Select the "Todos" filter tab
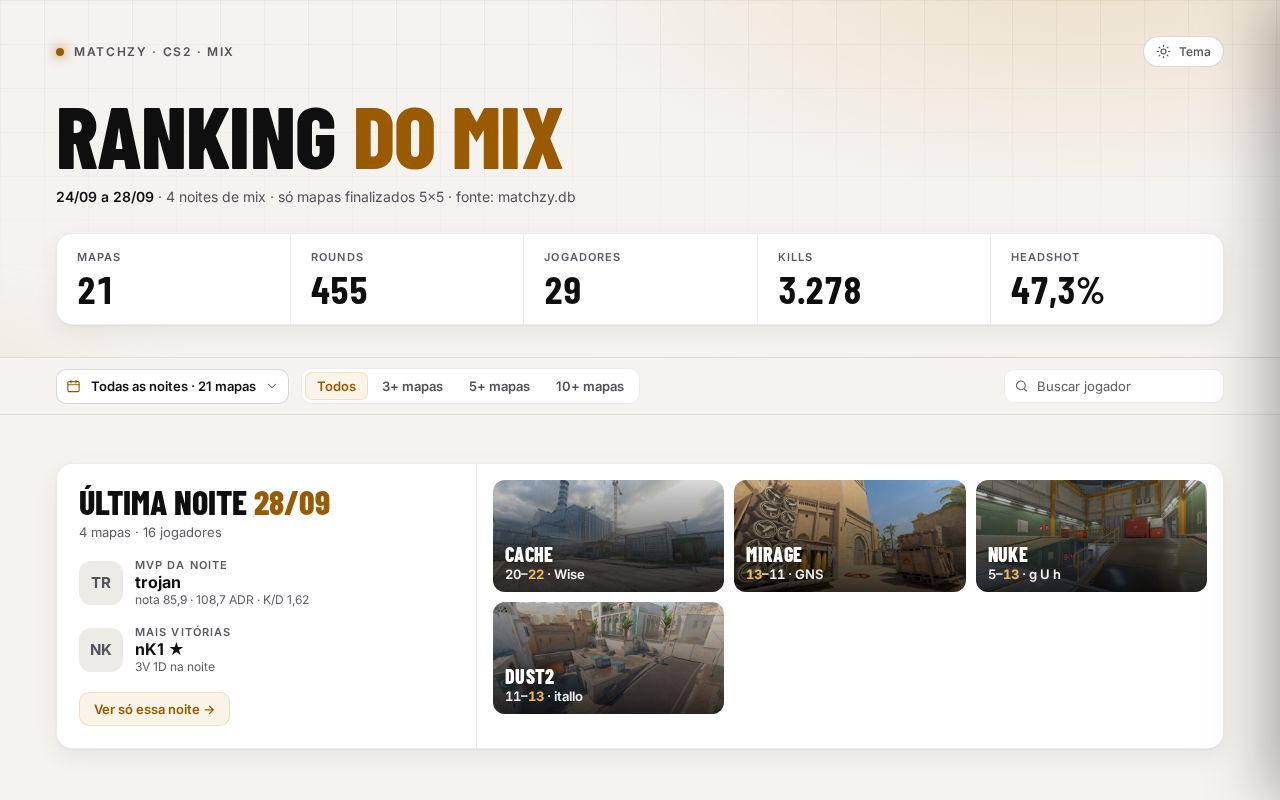This screenshot has width=1280, height=800. click(336, 386)
